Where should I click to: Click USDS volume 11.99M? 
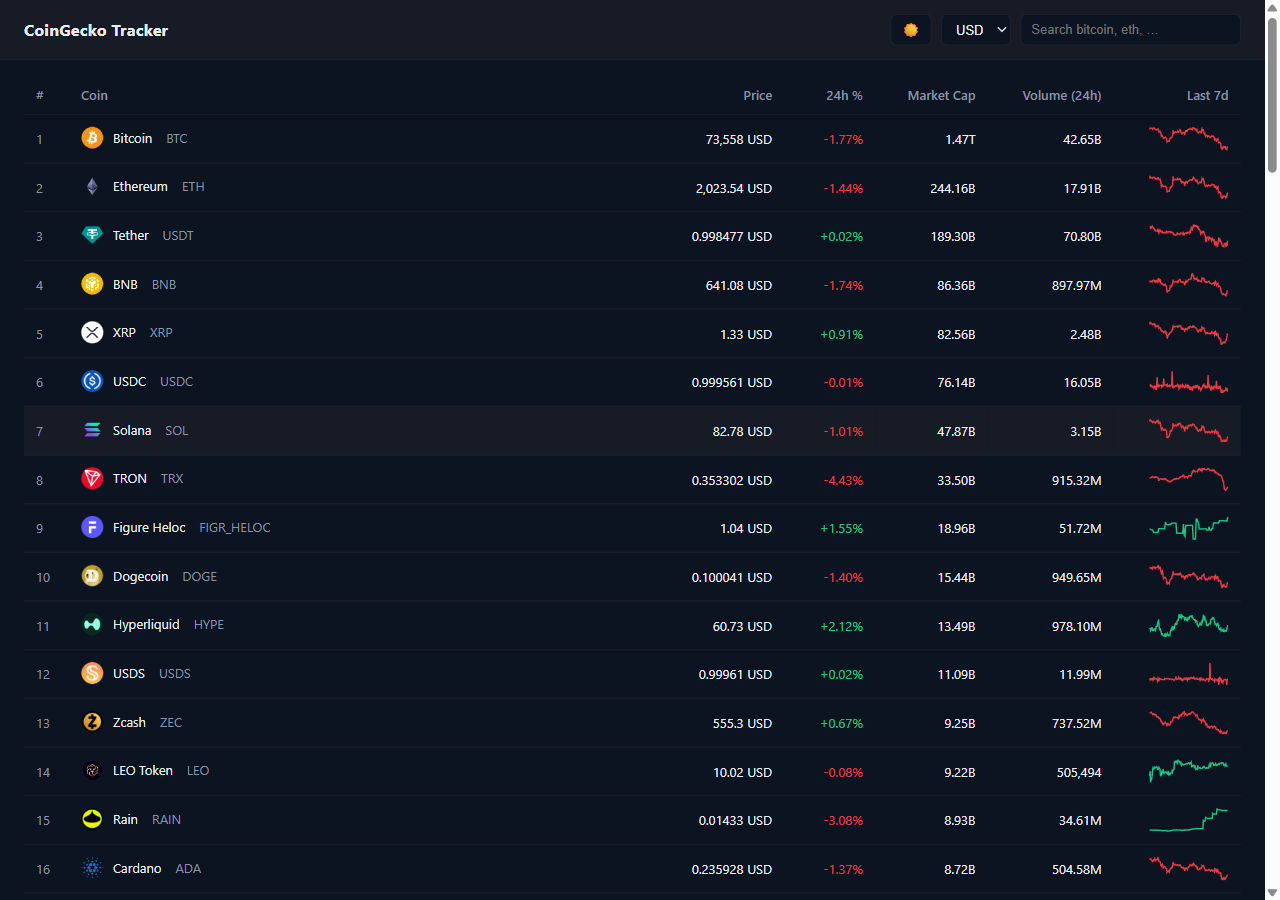pyautogui.click(x=1080, y=674)
